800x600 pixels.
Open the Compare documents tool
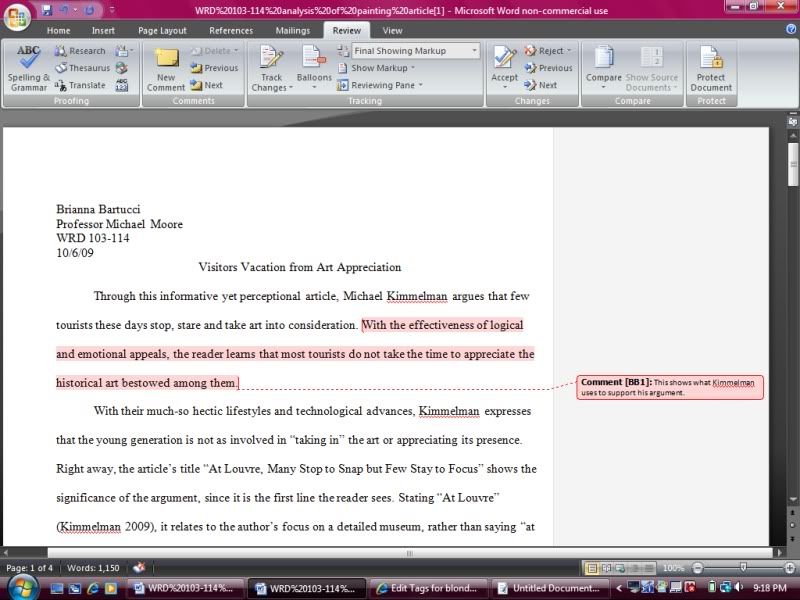point(604,68)
